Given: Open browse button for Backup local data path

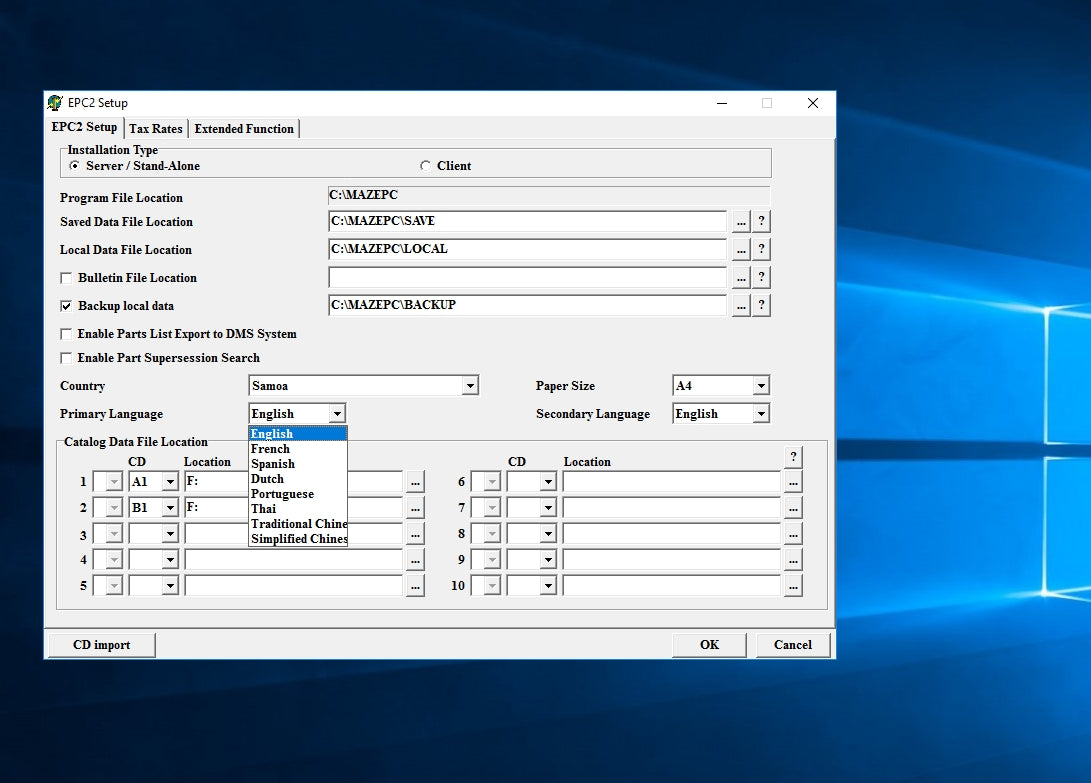Looking at the screenshot, I should [740, 306].
